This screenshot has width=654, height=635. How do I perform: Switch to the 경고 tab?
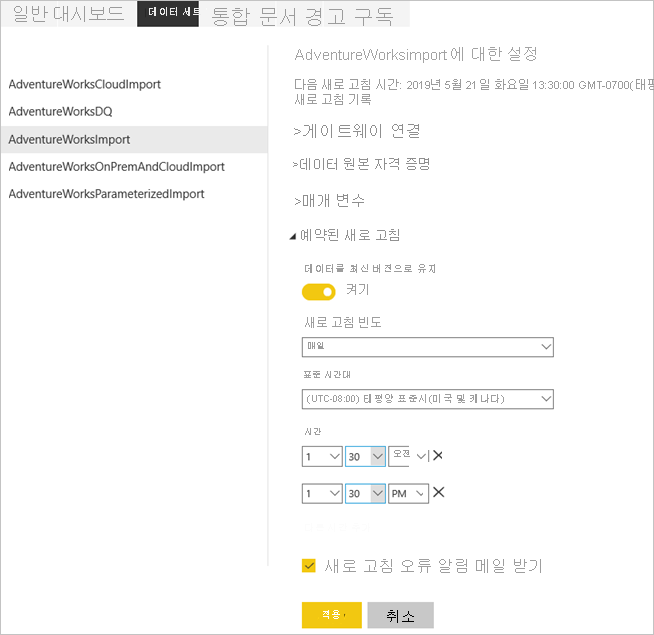click(325, 17)
